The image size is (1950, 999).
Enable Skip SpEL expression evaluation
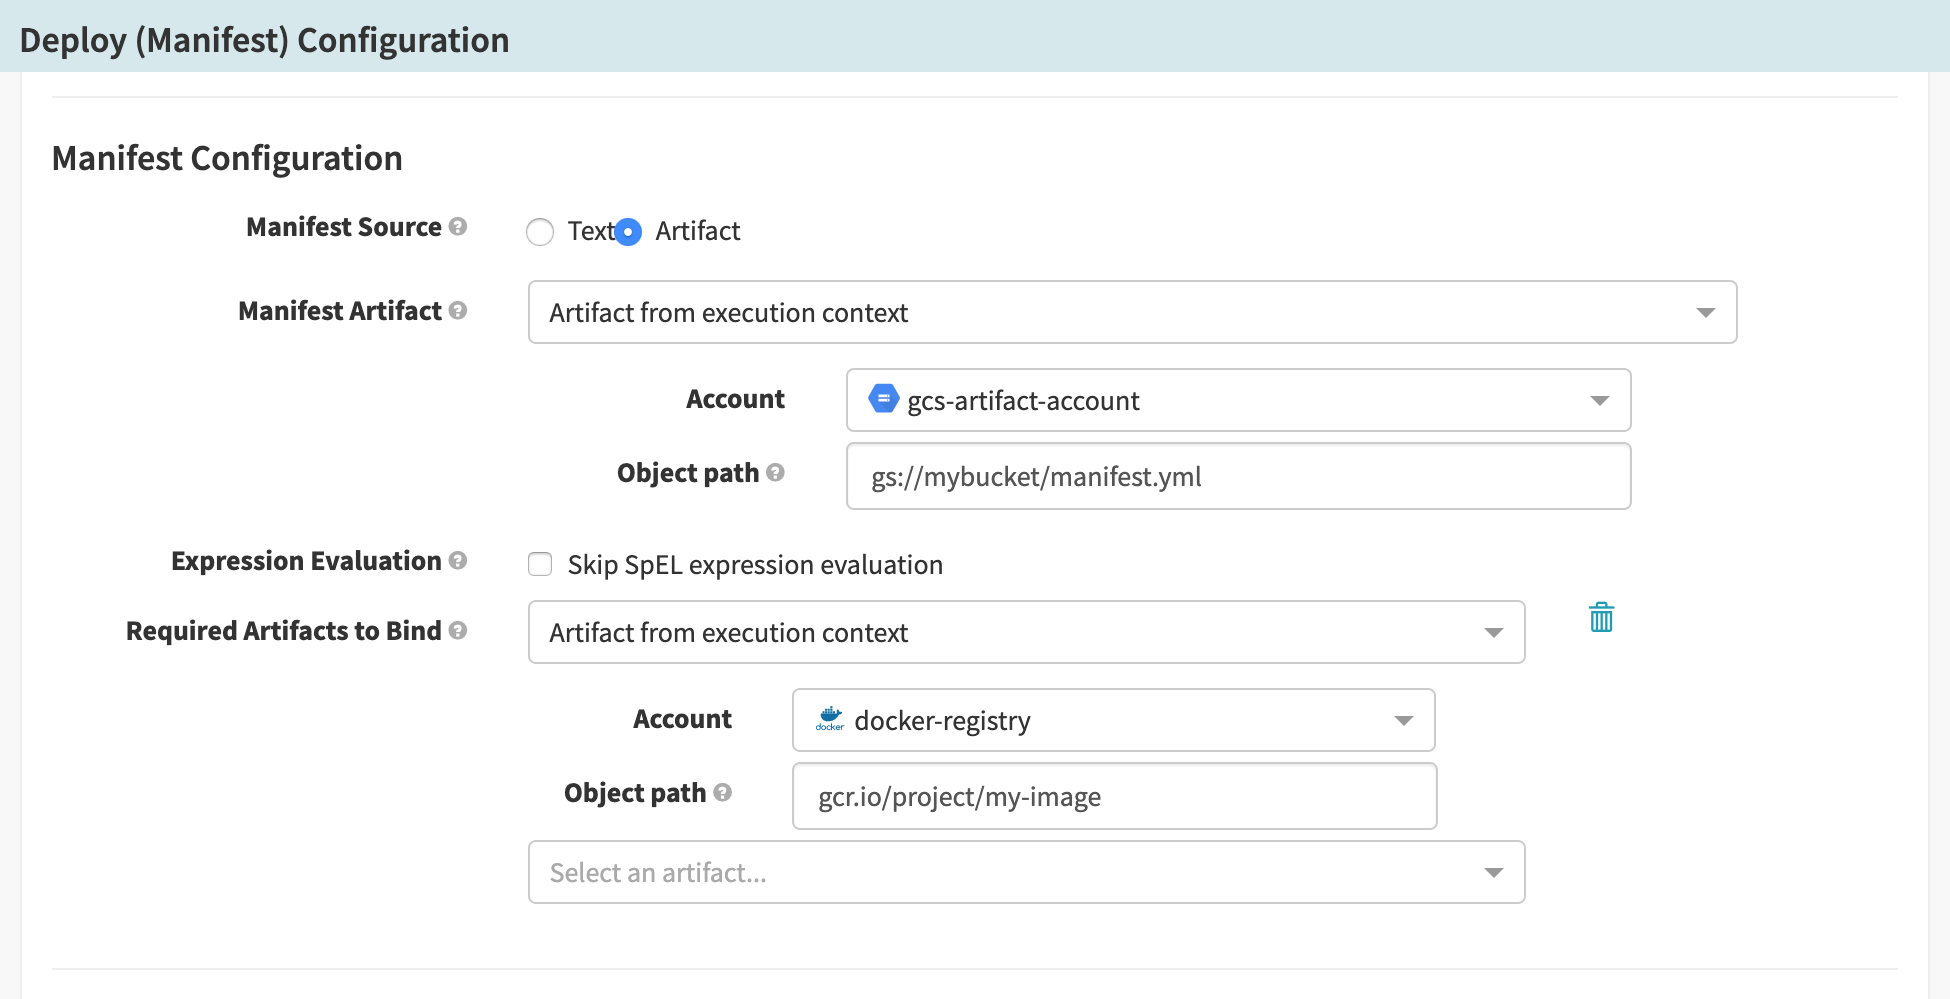click(x=540, y=564)
